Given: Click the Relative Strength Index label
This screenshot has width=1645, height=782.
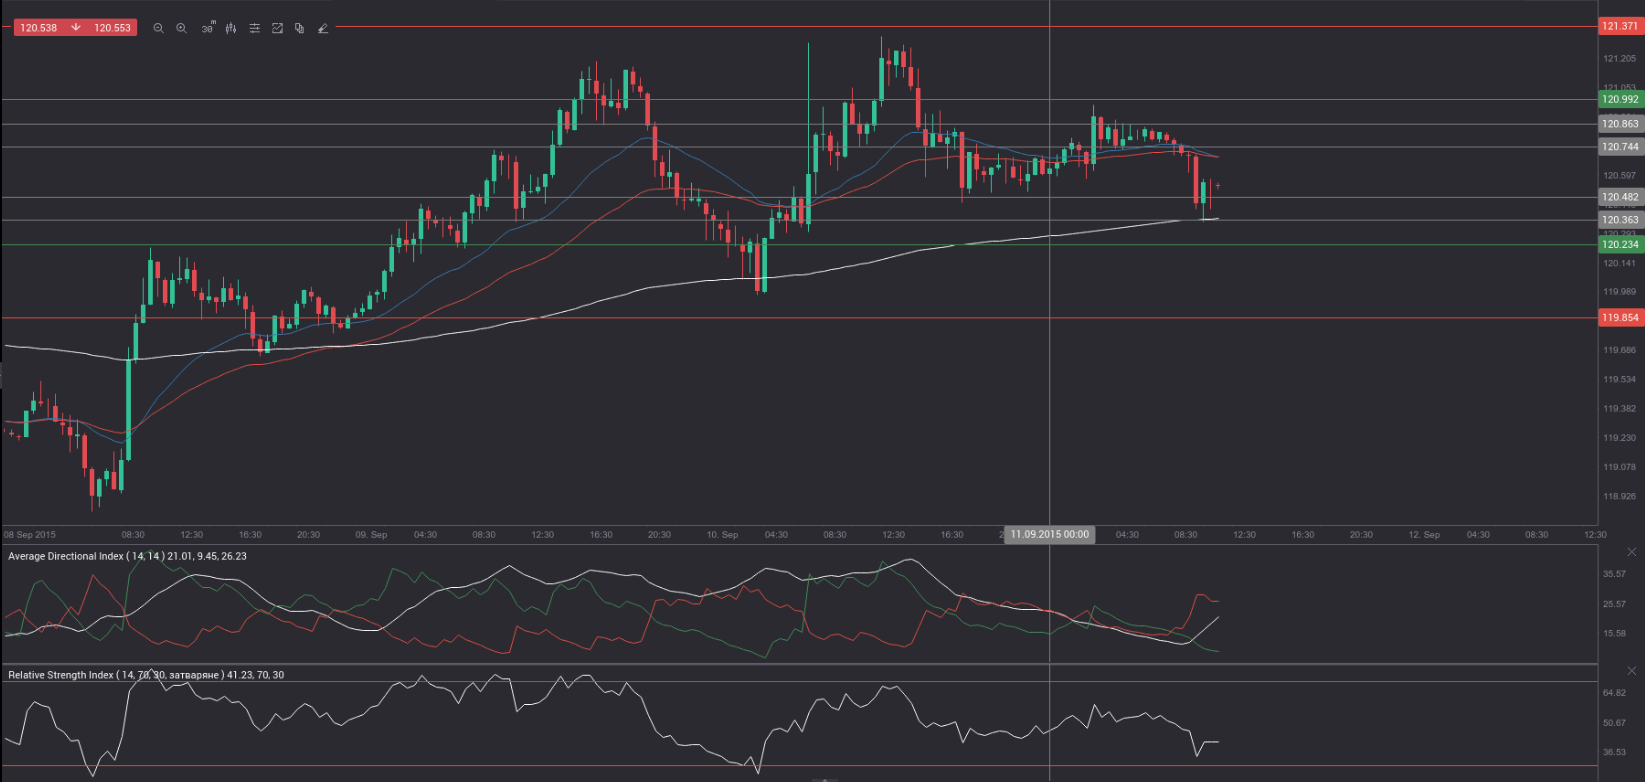Looking at the screenshot, I should (145, 675).
